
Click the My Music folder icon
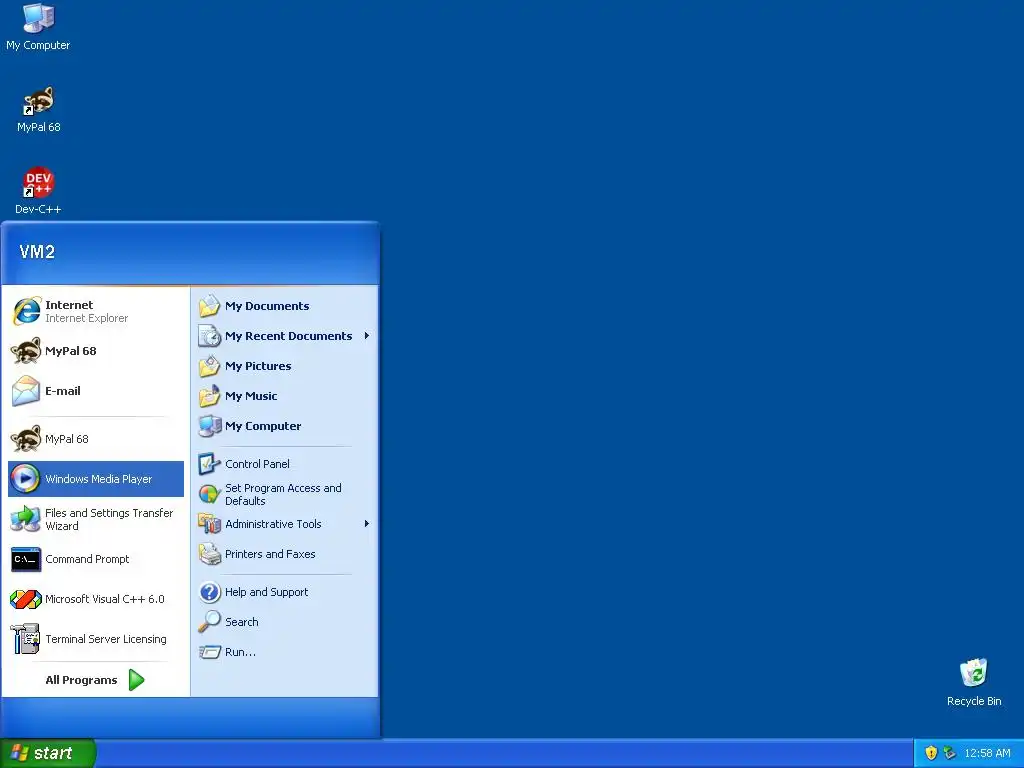tap(210, 396)
